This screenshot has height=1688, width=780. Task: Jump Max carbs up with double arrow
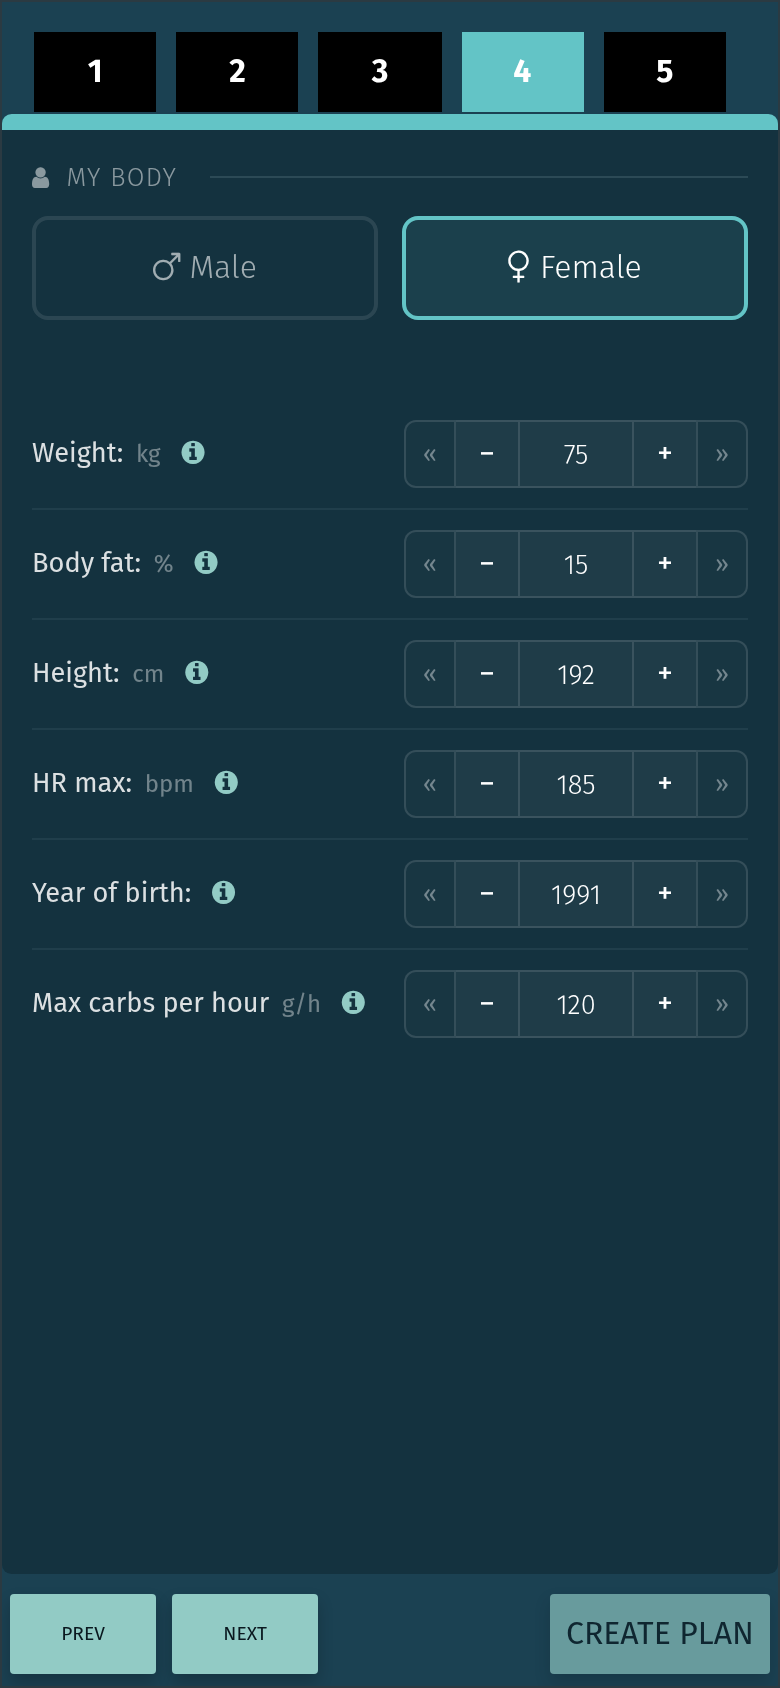coord(722,1004)
